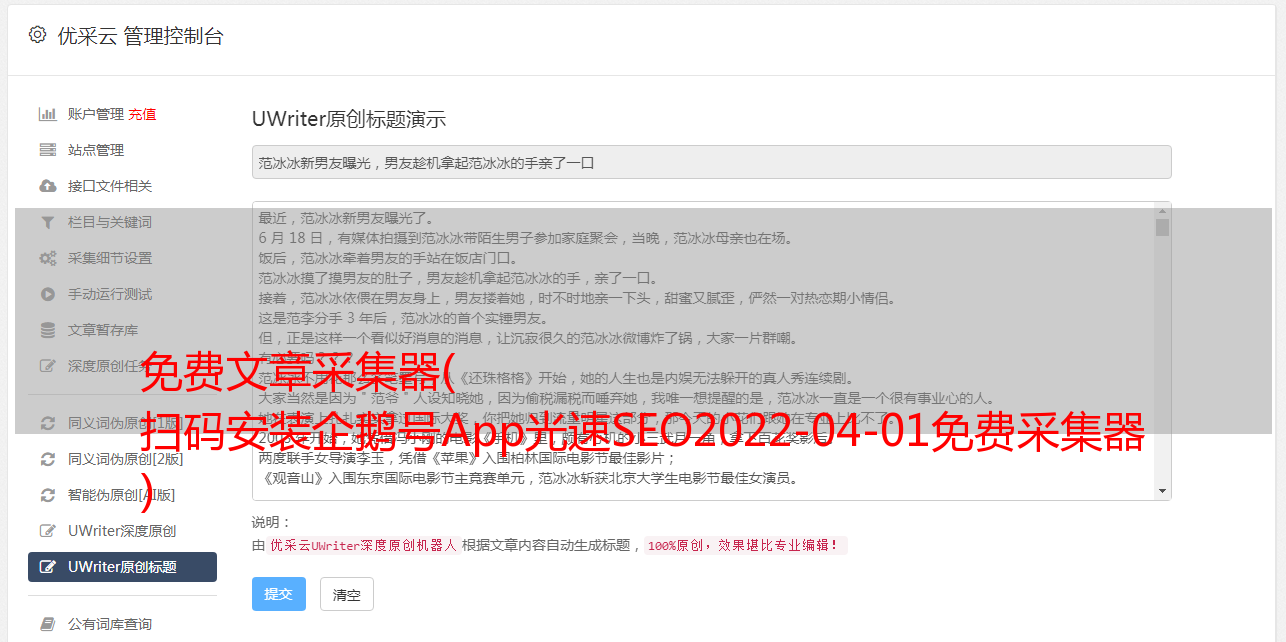Click the server icon for 站点管理
Viewport: 1286px width, 642px height.
[47, 150]
